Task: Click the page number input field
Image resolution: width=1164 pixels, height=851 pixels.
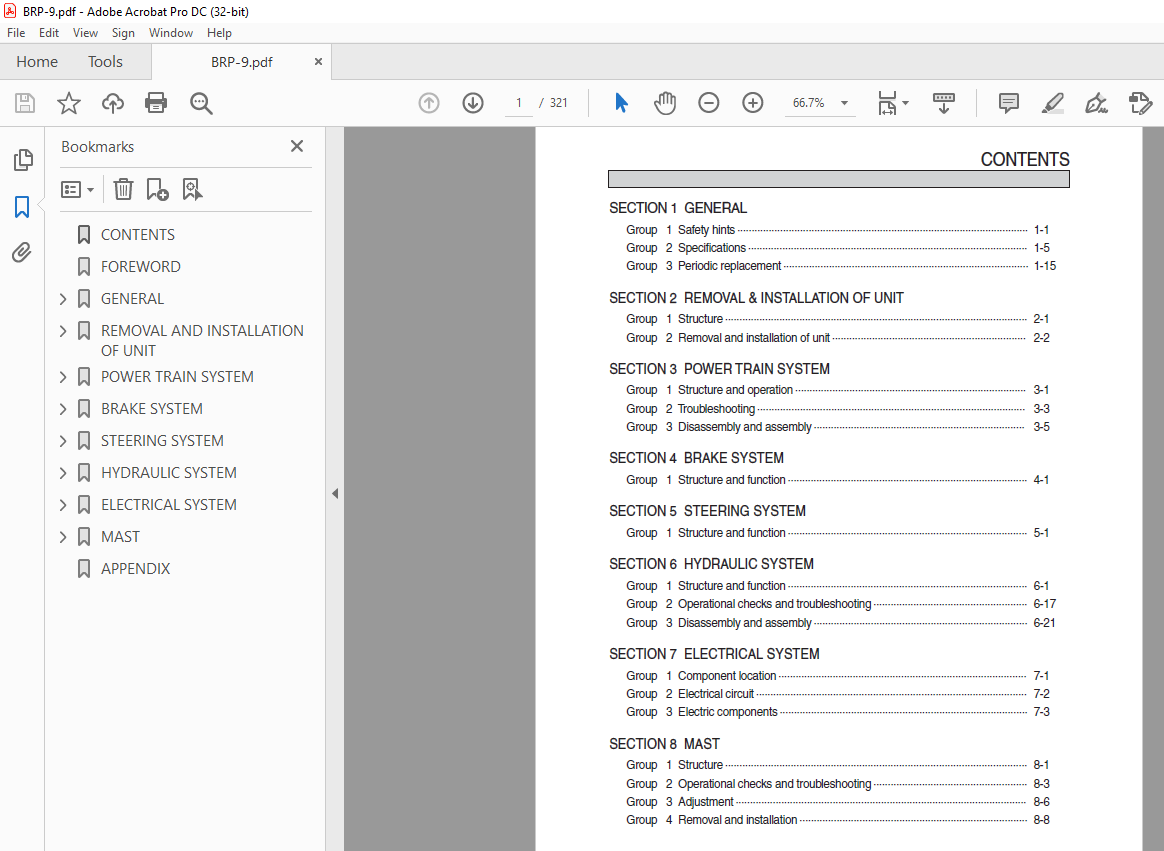Action: [519, 103]
